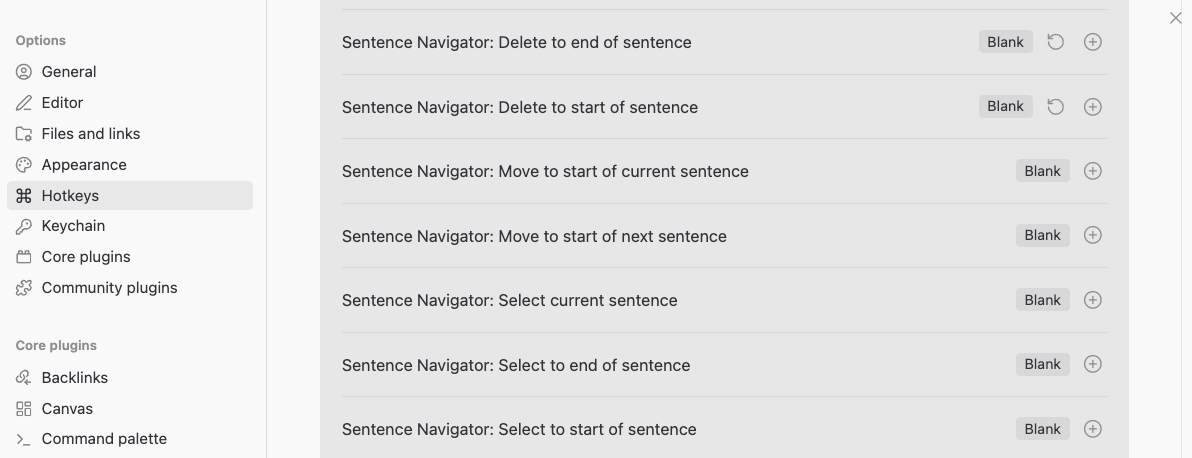Restore default for Delete to end of sentence
The width and height of the screenshot is (1192, 458).
pos(1055,42)
